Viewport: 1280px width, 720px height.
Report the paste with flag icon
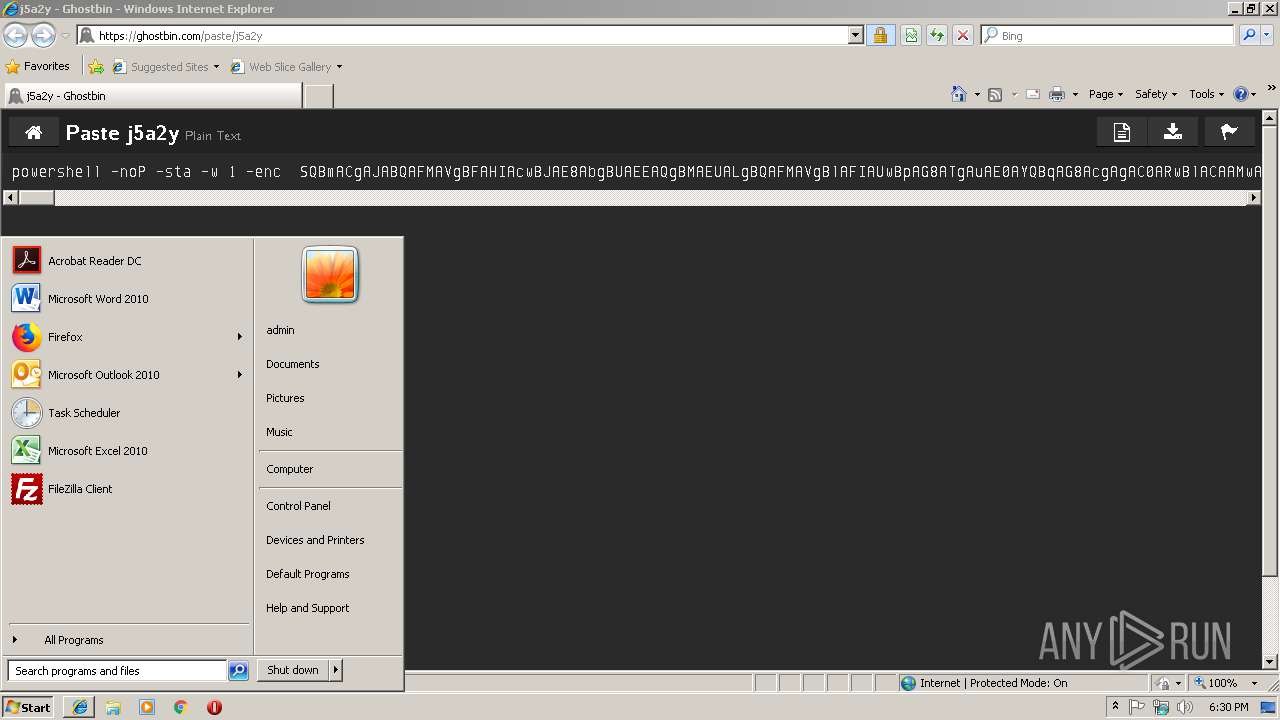pyautogui.click(x=1228, y=132)
